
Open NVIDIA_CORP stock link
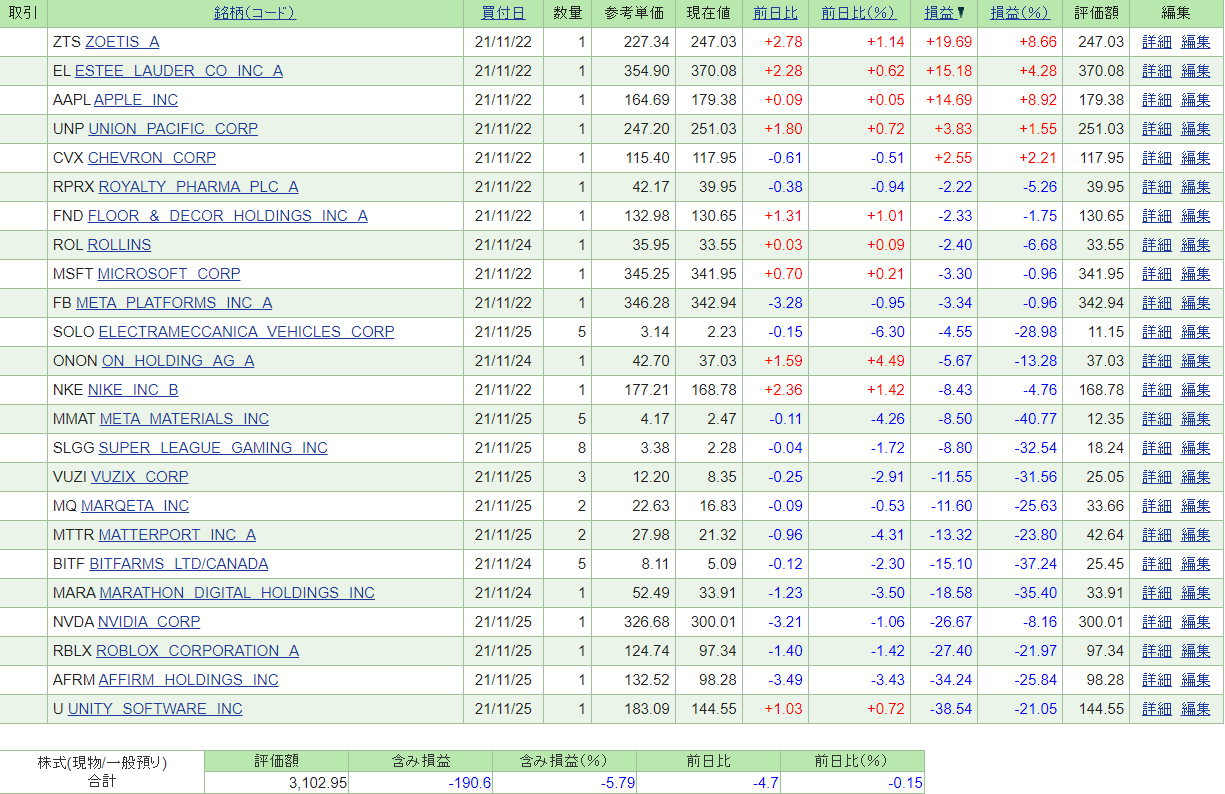(x=149, y=622)
